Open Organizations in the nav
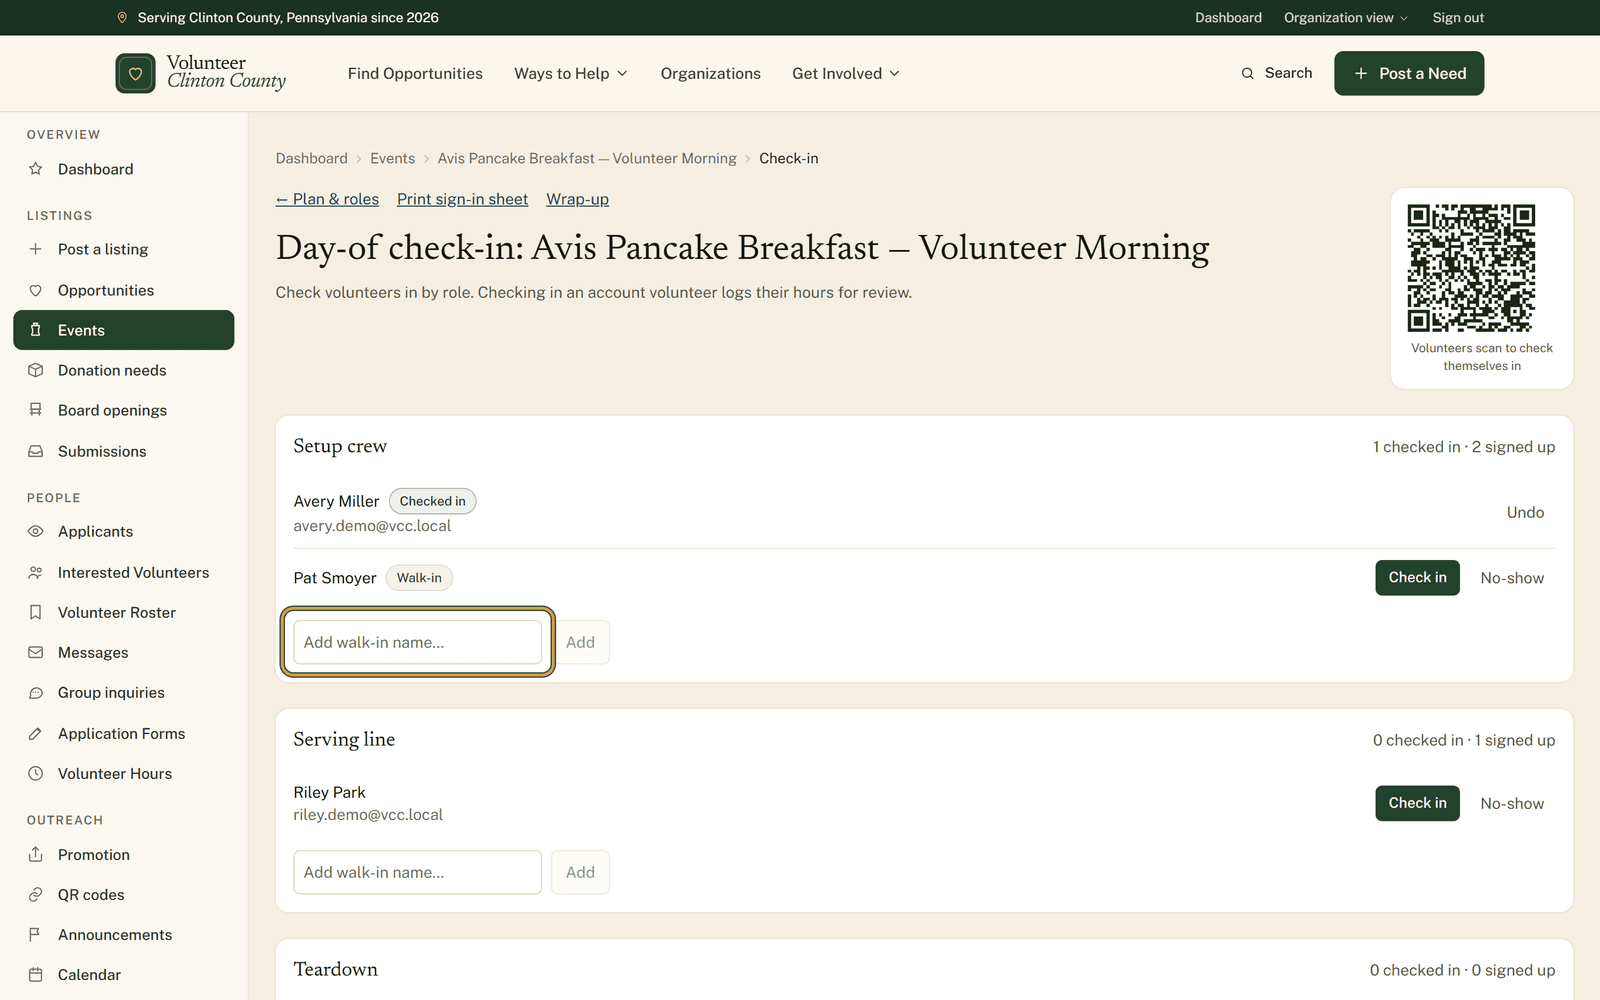 click(x=710, y=73)
